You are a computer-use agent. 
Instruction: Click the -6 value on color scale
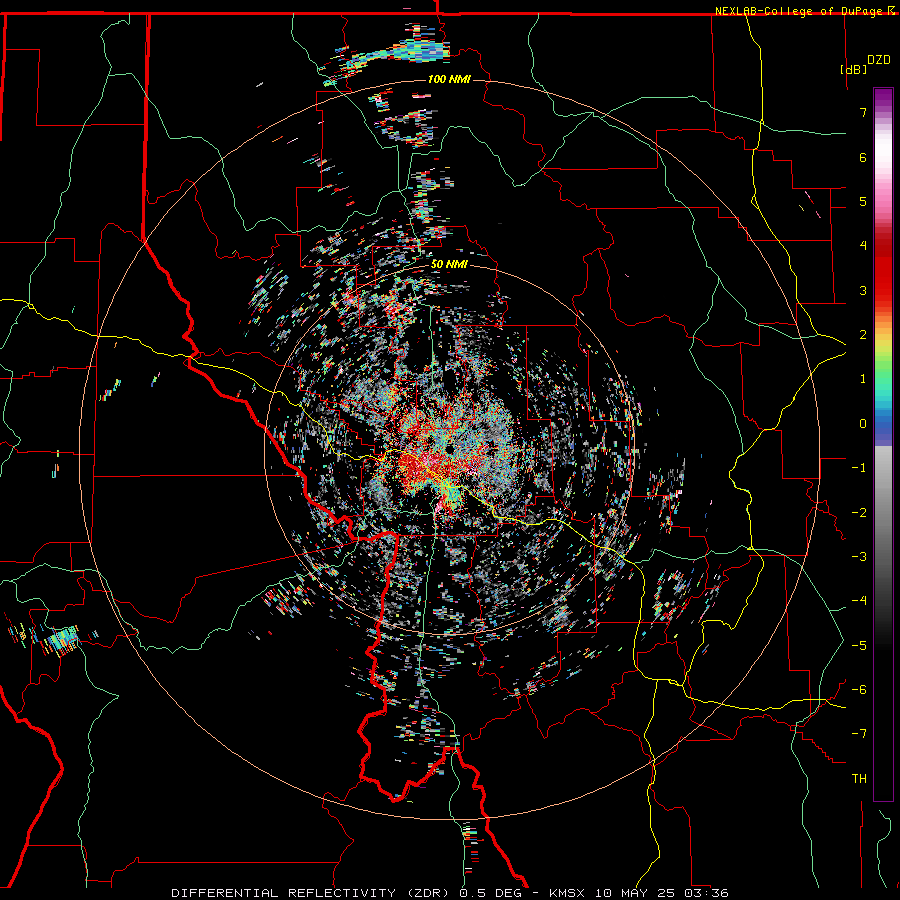859,690
